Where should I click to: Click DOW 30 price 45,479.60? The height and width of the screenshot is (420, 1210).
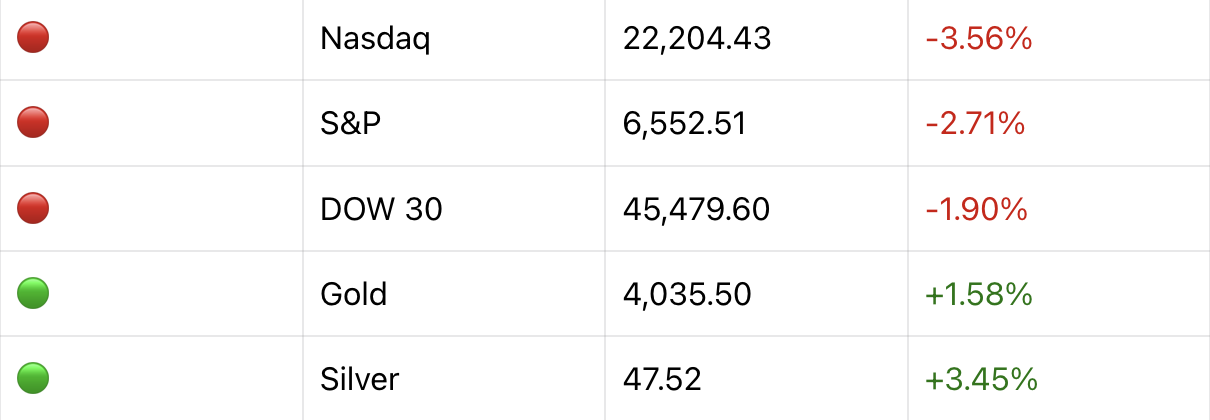(x=696, y=209)
